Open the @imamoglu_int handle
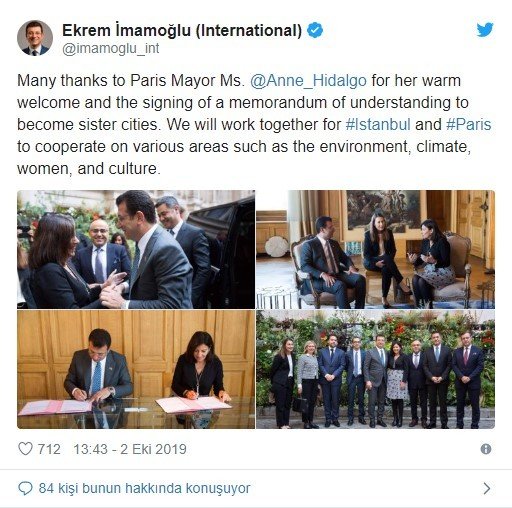 111,49
